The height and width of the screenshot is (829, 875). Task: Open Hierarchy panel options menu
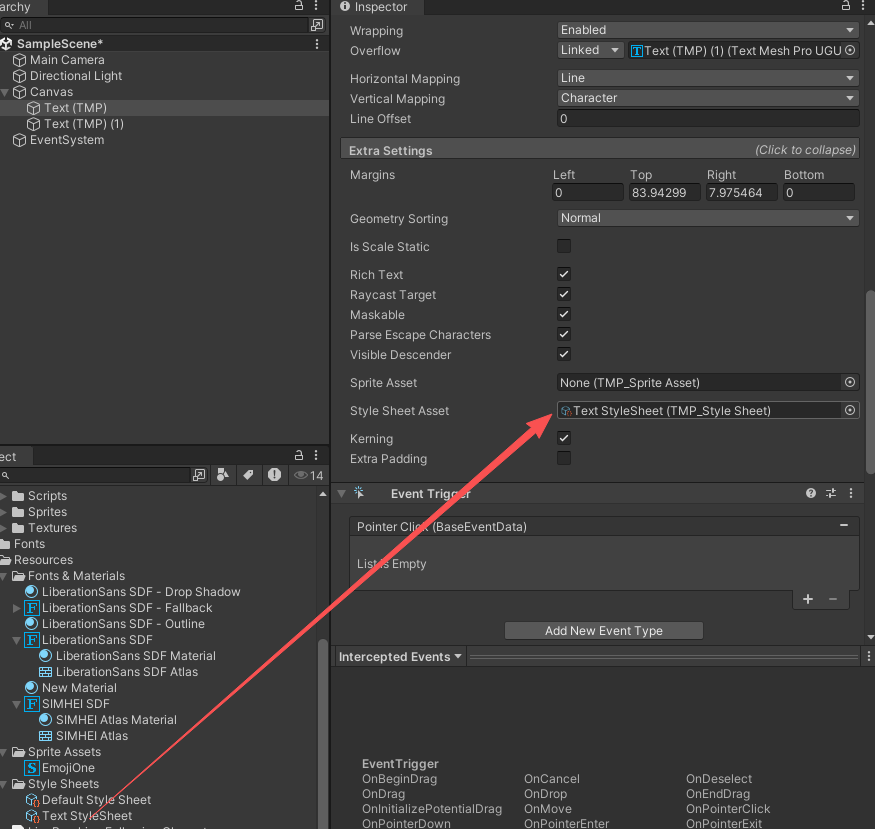coord(316,6)
